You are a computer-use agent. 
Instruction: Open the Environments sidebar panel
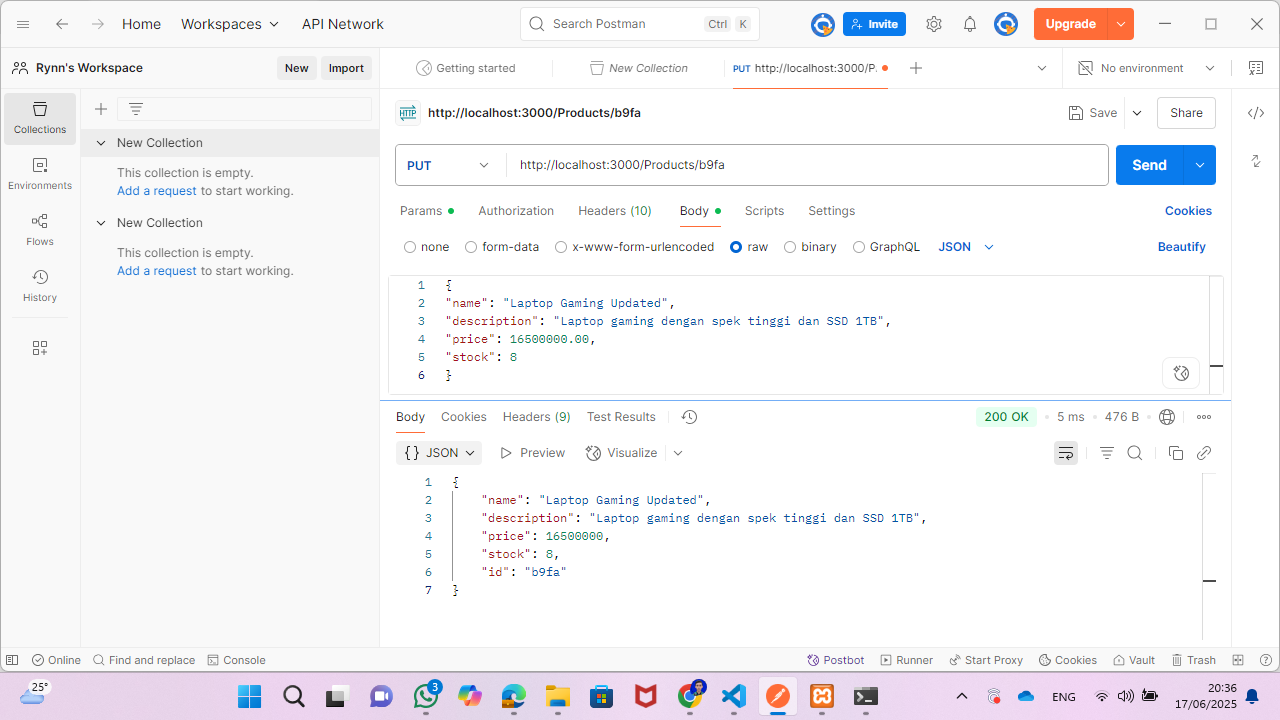[40, 173]
